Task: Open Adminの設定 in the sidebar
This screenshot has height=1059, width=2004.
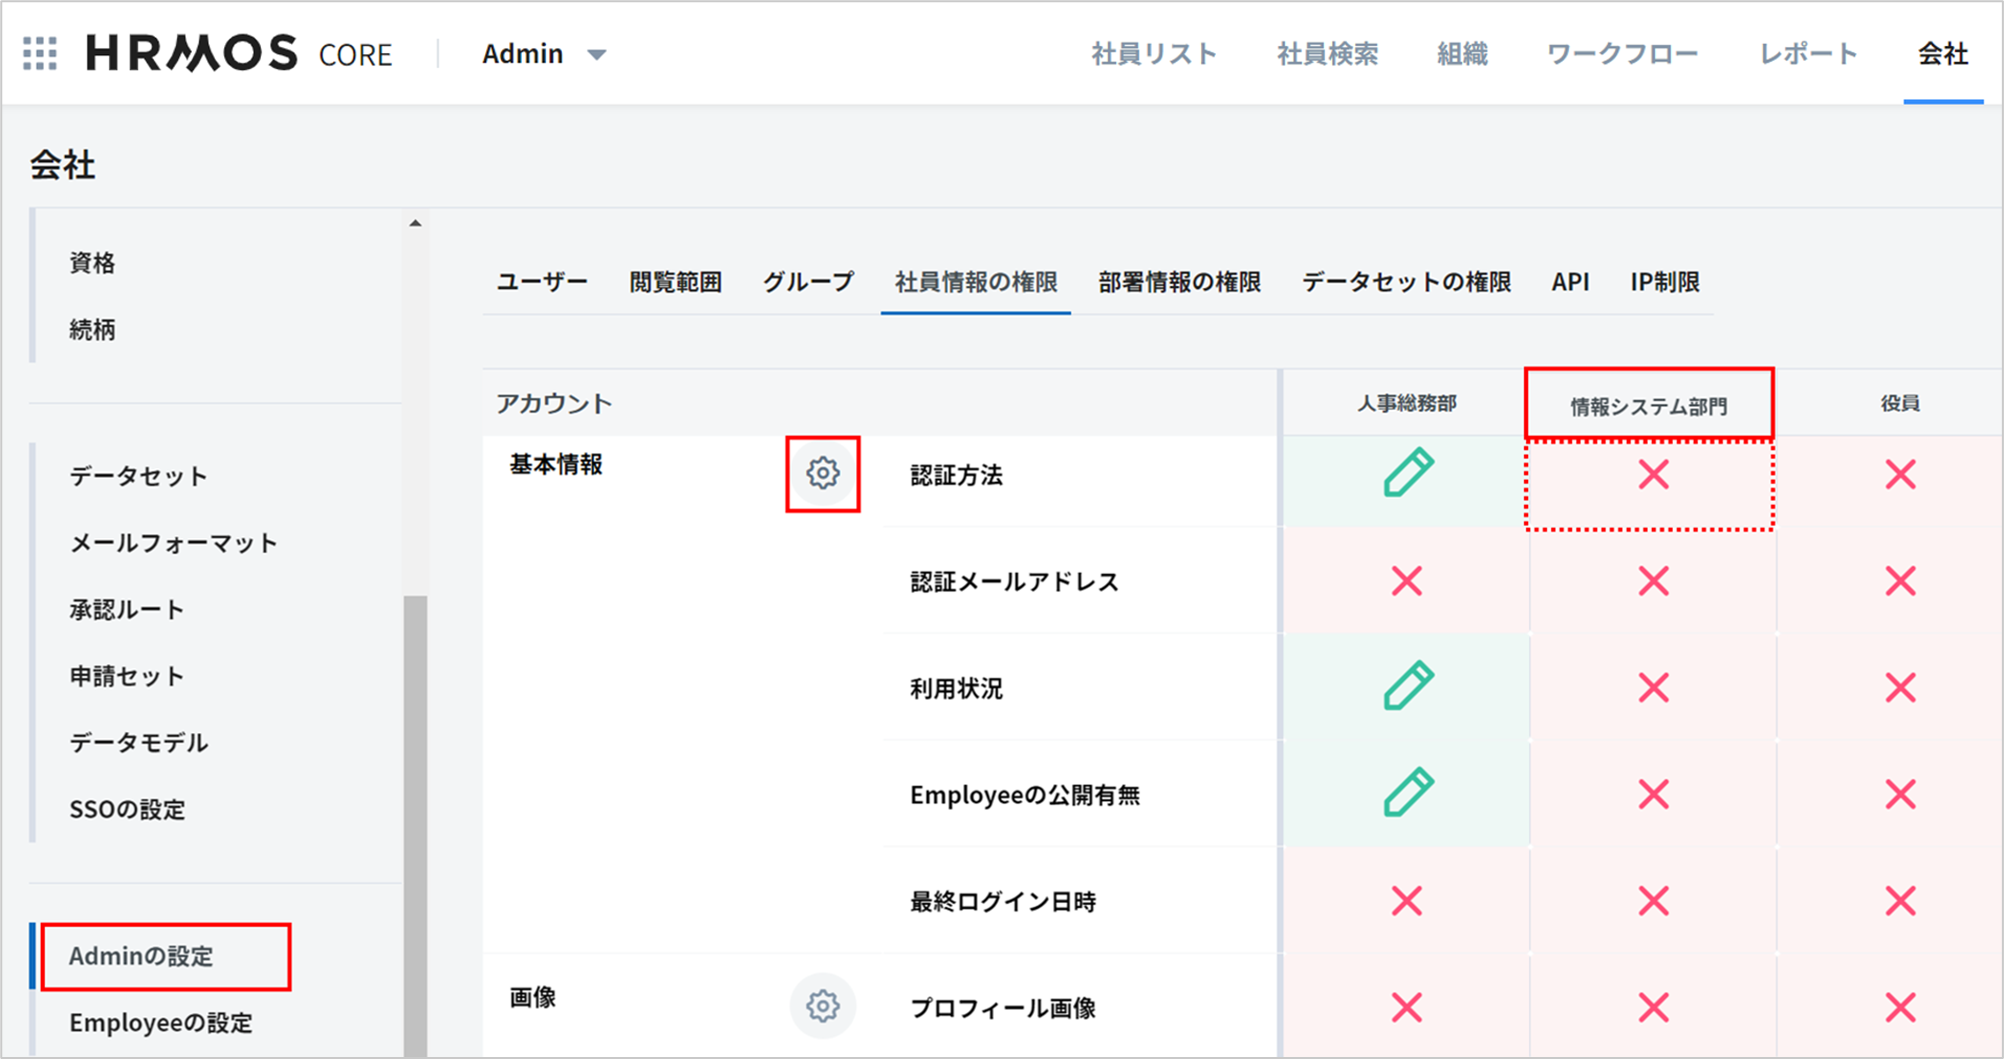Action: pyautogui.click(x=142, y=956)
